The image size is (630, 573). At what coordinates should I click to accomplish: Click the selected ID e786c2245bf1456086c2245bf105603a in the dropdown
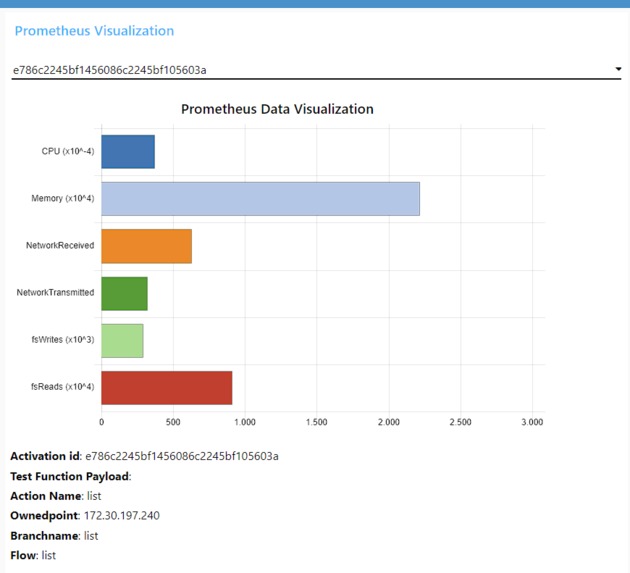pyautogui.click(x=110, y=70)
